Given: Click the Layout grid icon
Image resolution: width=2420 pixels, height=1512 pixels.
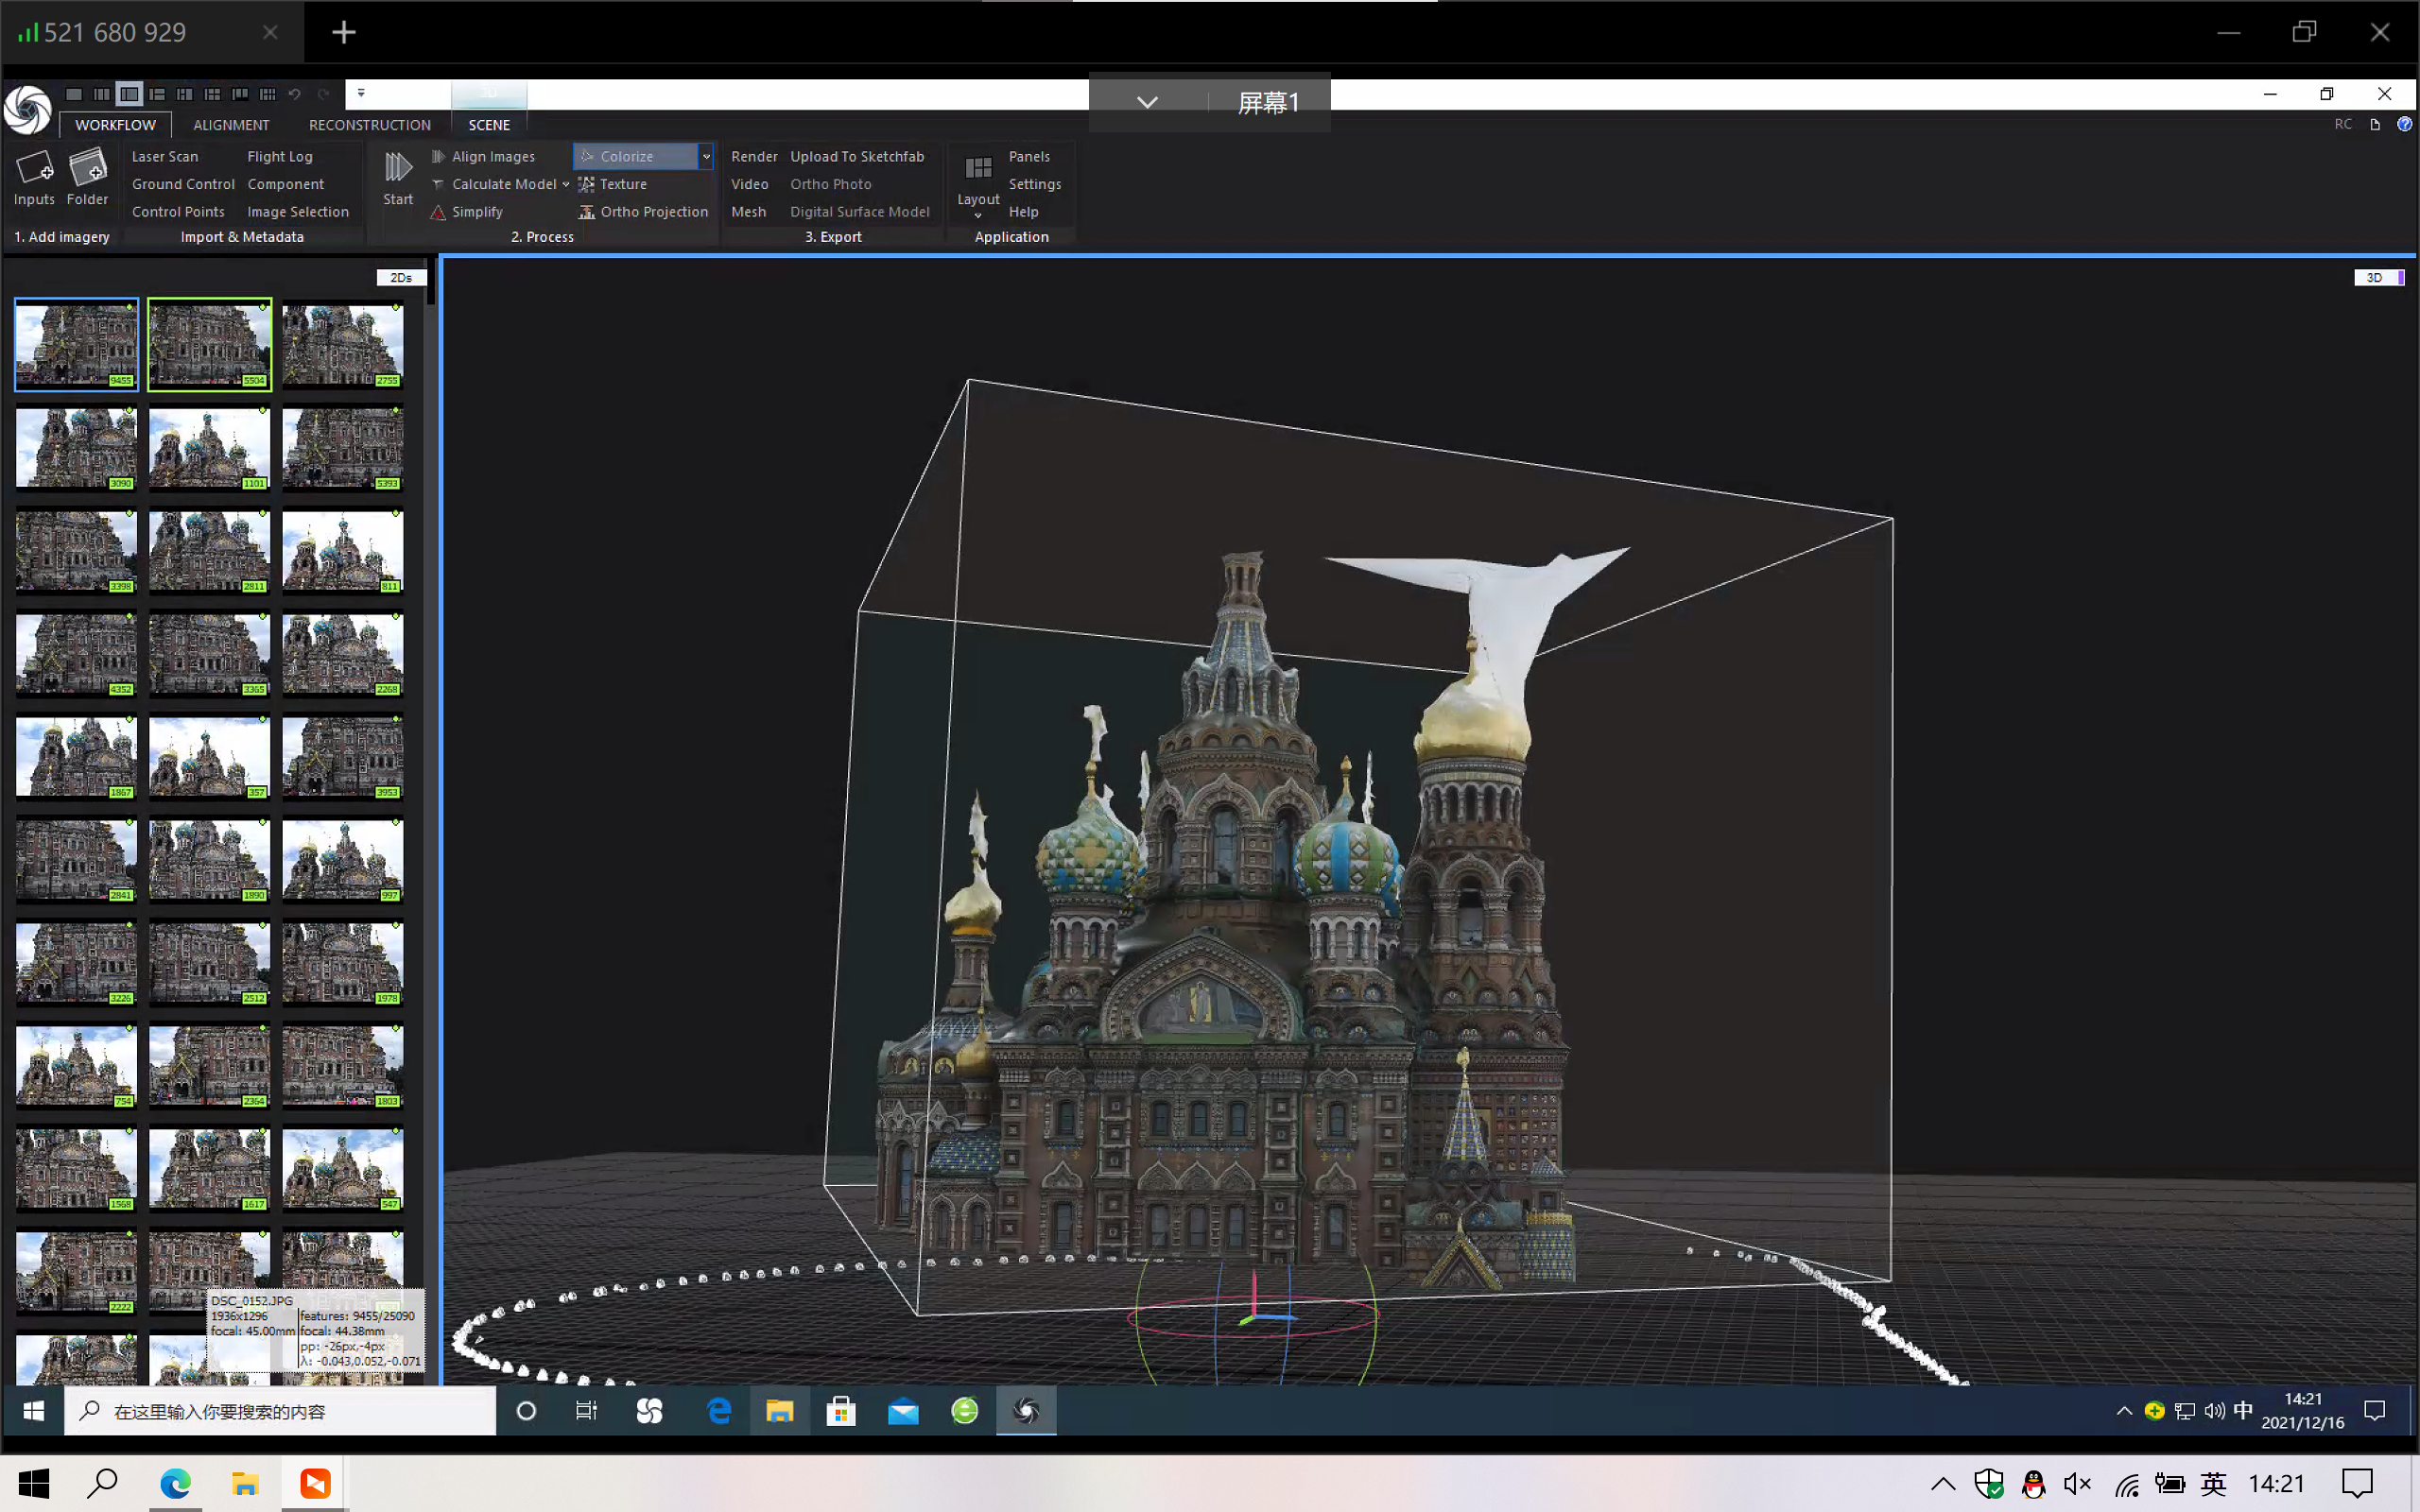Looking at the screenshot, I should 978,167.
